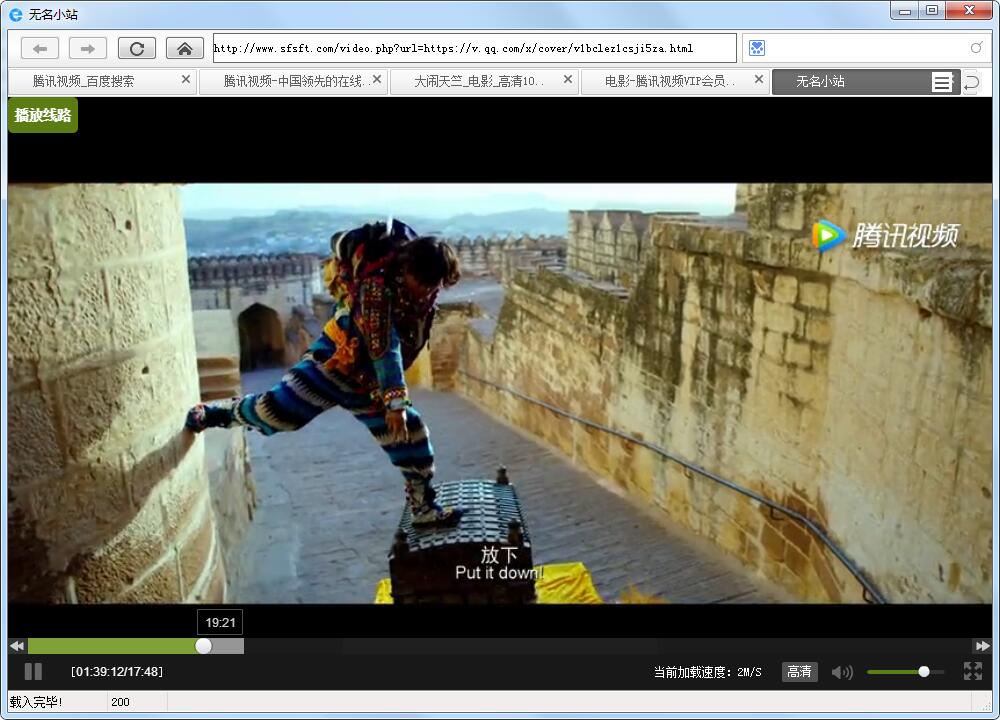1000x720 pixels.
Task: Click the 200 status code in status bar
Action: (120, 702)
